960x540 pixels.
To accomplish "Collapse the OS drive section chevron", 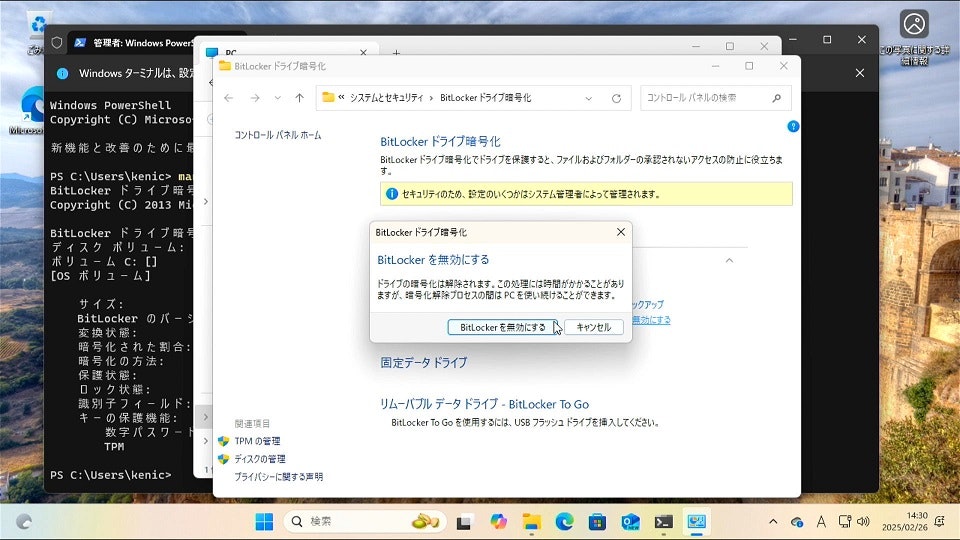I will coord(729,260).
